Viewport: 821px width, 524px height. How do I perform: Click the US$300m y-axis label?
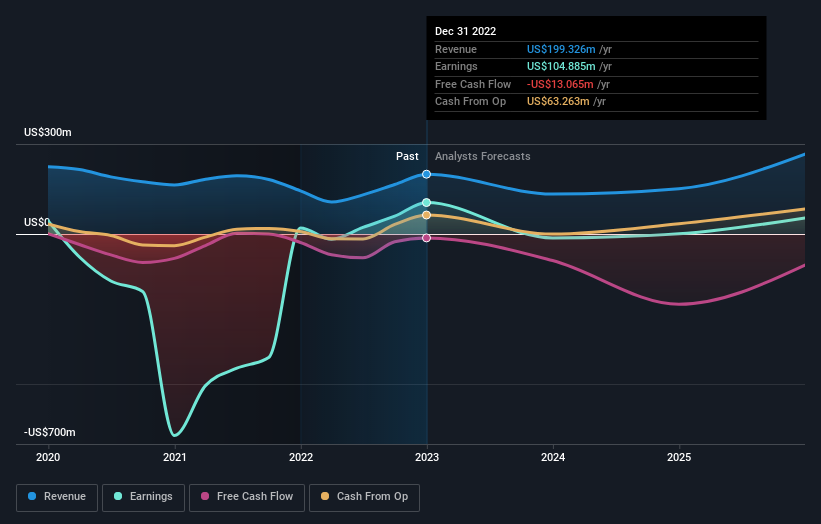point(48,132)
